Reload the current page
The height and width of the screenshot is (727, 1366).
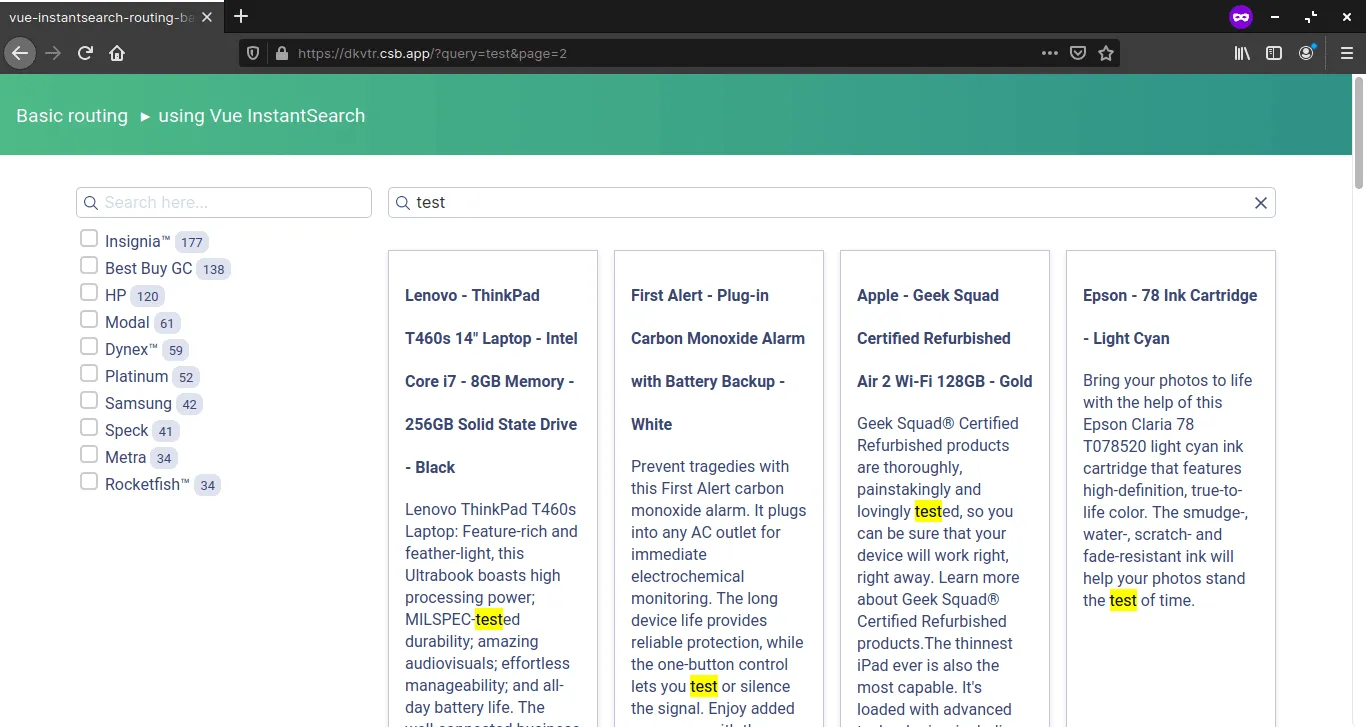(x=85, y=53)
